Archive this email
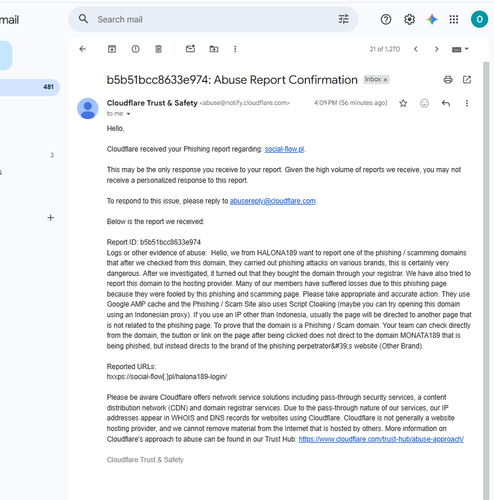The width and height of the screenshot is (494, 500). coord(112,49)
